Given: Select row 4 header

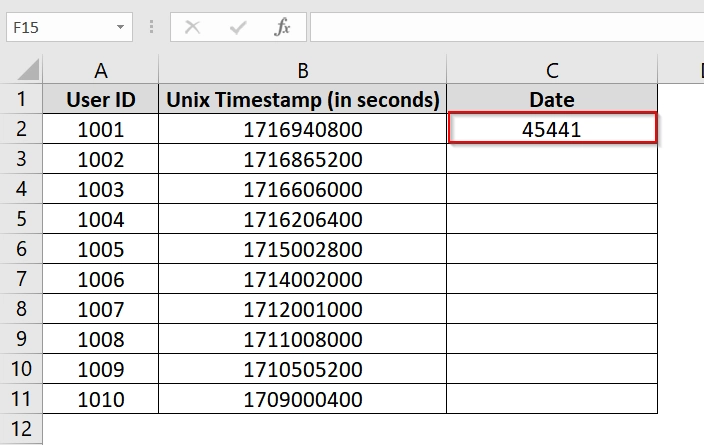Looking at the screenshot, I should pos(21,189).
